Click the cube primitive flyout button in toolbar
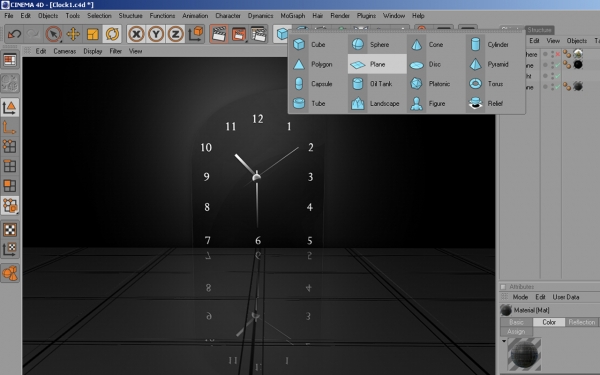600x375 pixels. click(282, 34)
